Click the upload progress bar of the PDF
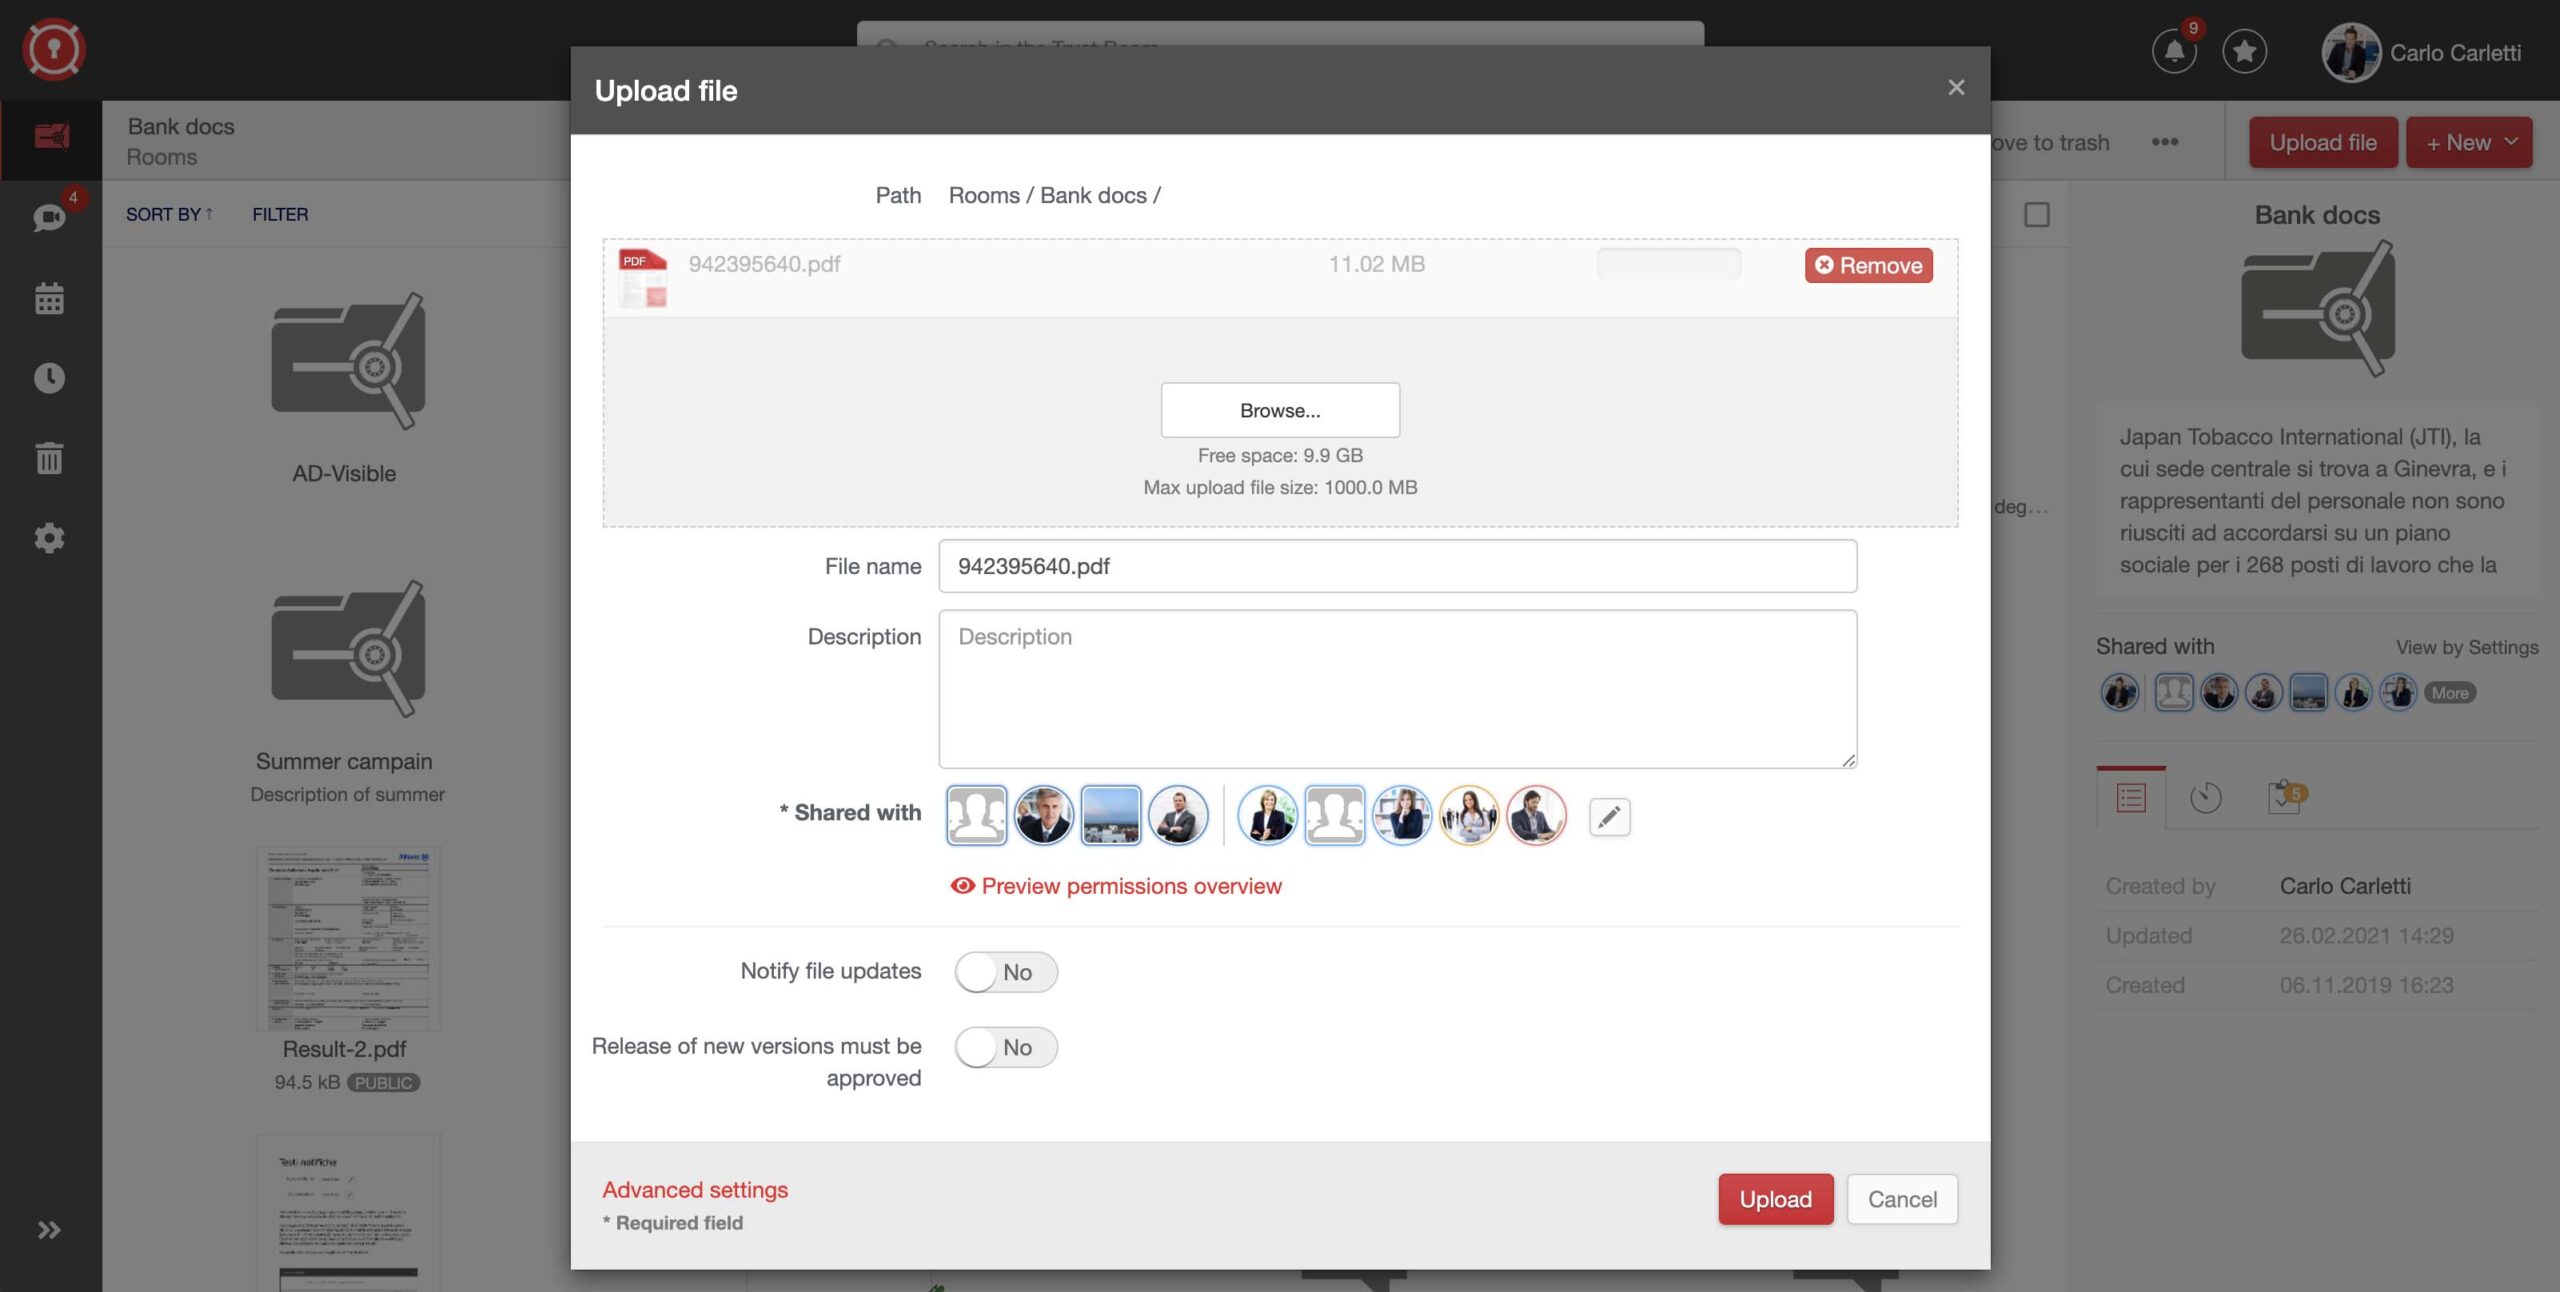The image size is (2560, 1292). pos(1668,264)
